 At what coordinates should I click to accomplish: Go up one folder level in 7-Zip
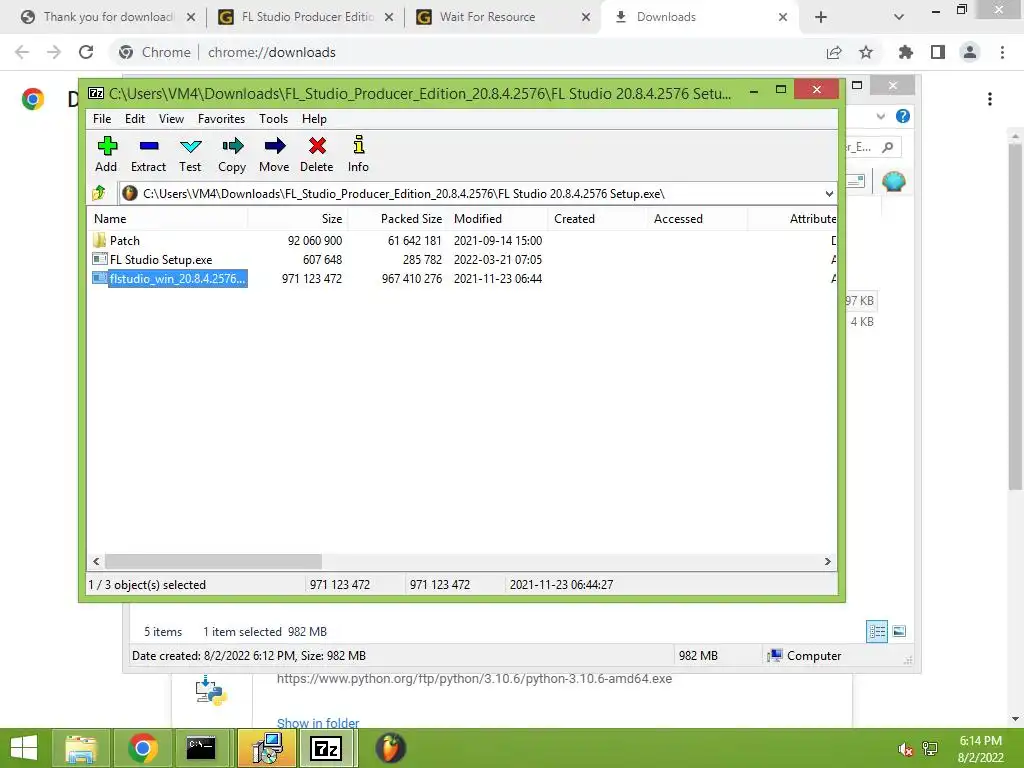(x=99, y=193)
